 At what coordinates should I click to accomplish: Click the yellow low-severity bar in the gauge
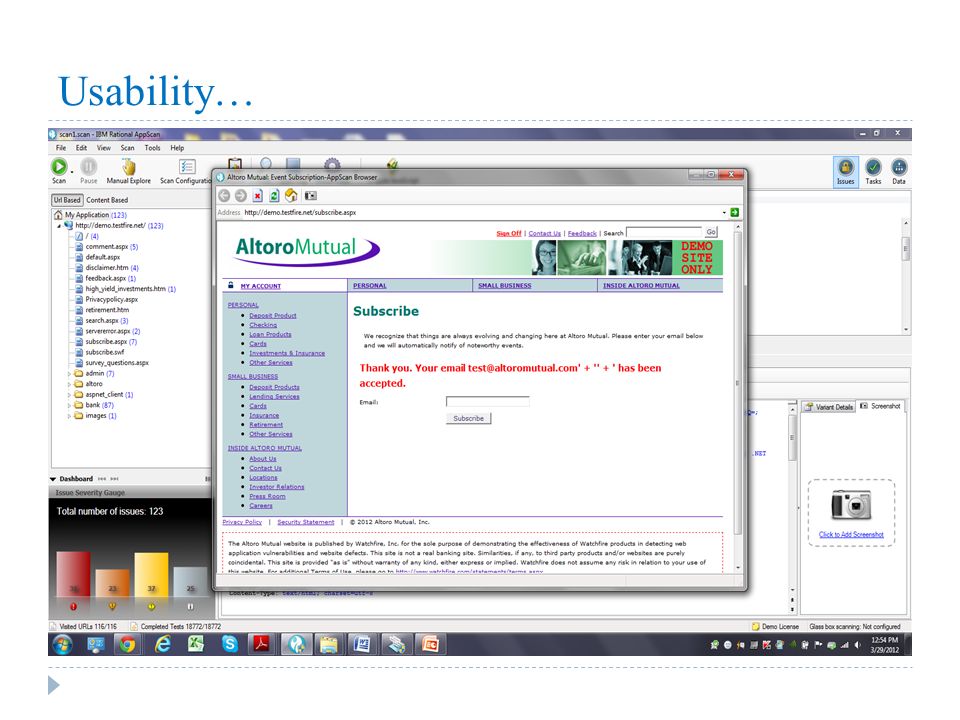(151, 575)
